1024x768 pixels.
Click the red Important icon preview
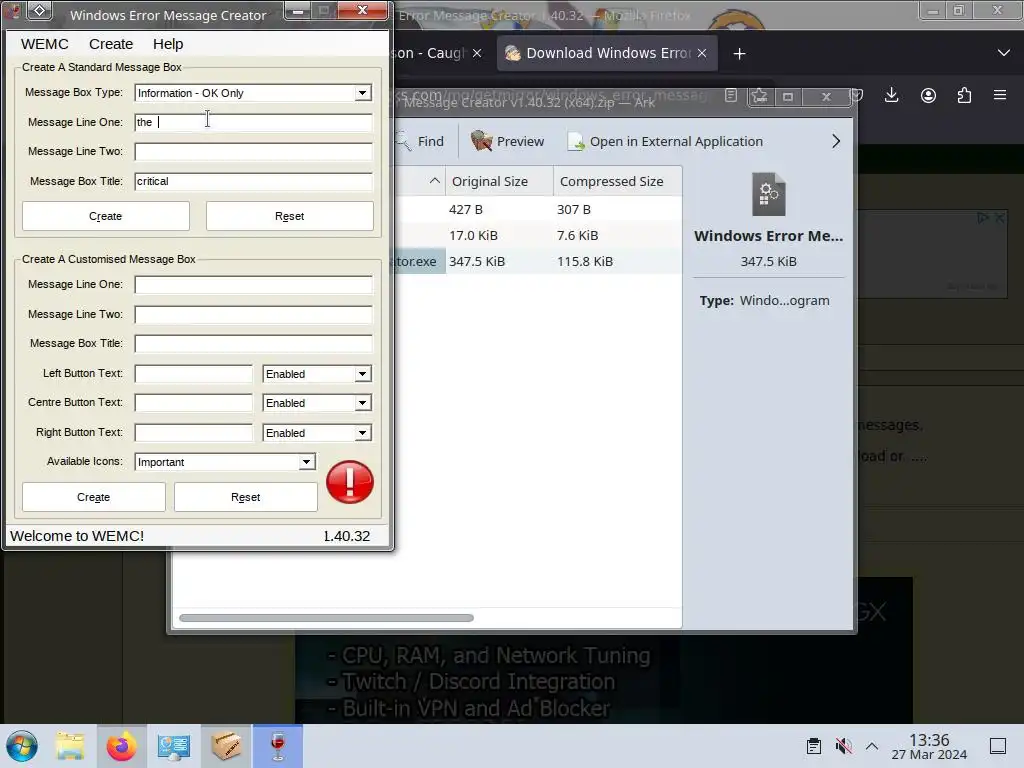(350, 482)
